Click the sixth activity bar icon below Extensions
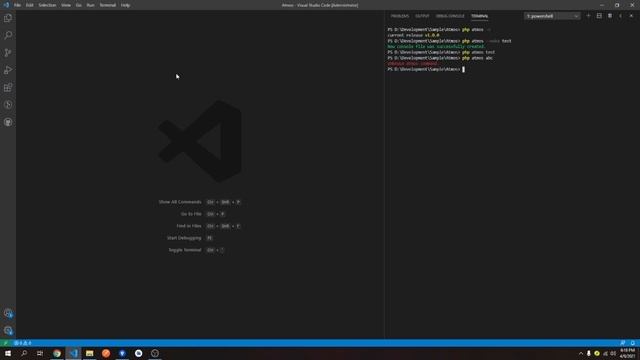The image size is (640, 360). click(8, 105)
